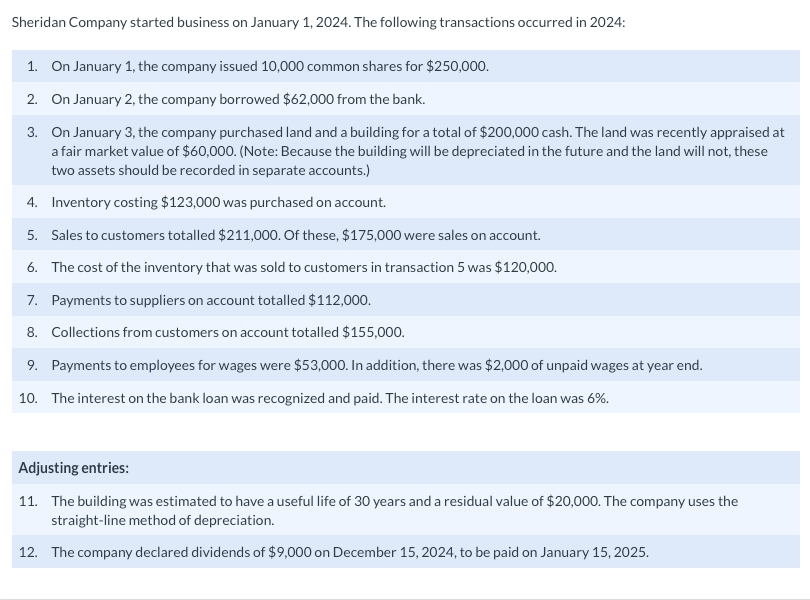
Task: Select transaction 8 collections from customers
Action: [406, 332]
